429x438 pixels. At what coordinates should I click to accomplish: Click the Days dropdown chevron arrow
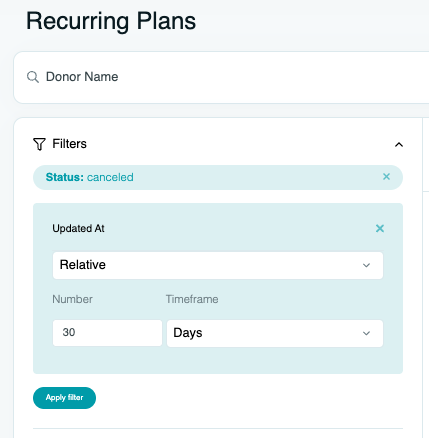[x=366, y=333]
